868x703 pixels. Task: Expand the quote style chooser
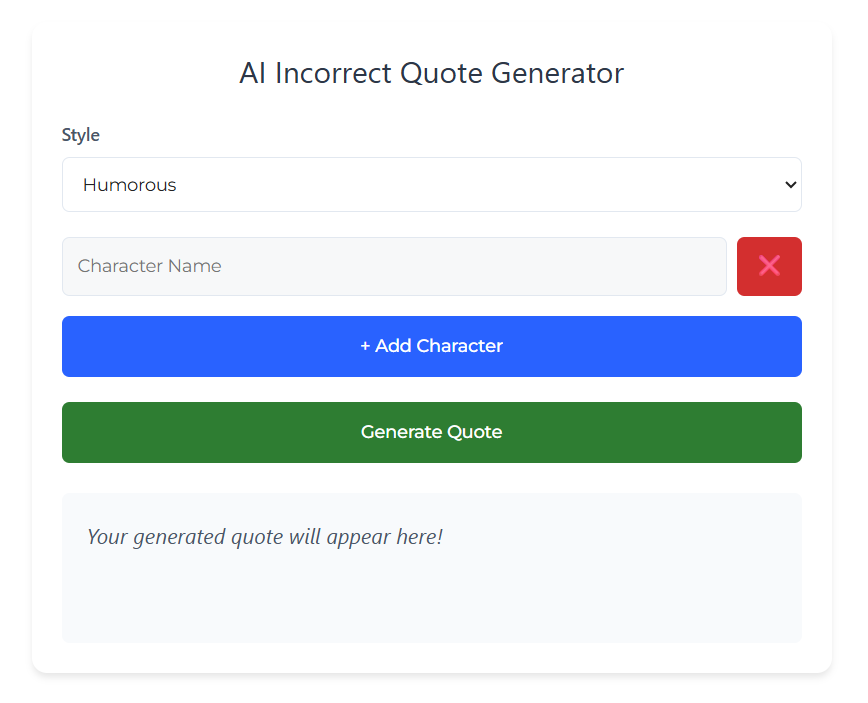tap(432, 184)
